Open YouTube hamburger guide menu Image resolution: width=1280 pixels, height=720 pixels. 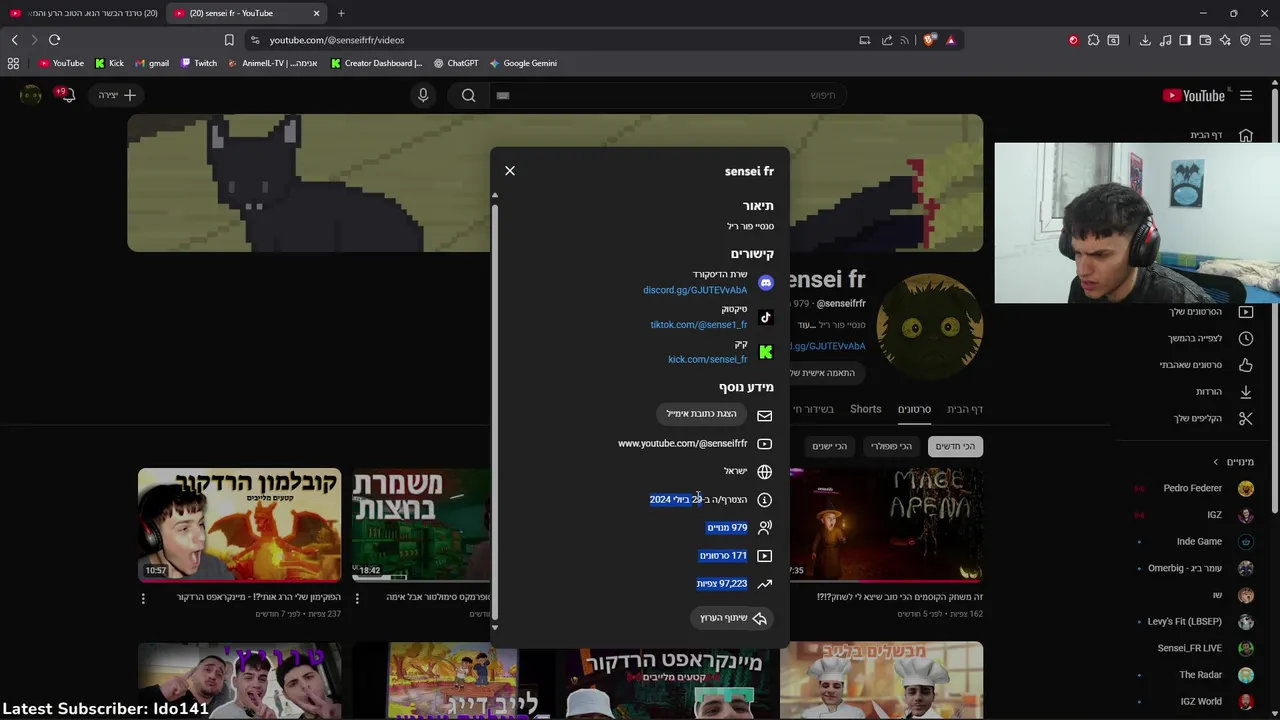[x=1246, y=95]
